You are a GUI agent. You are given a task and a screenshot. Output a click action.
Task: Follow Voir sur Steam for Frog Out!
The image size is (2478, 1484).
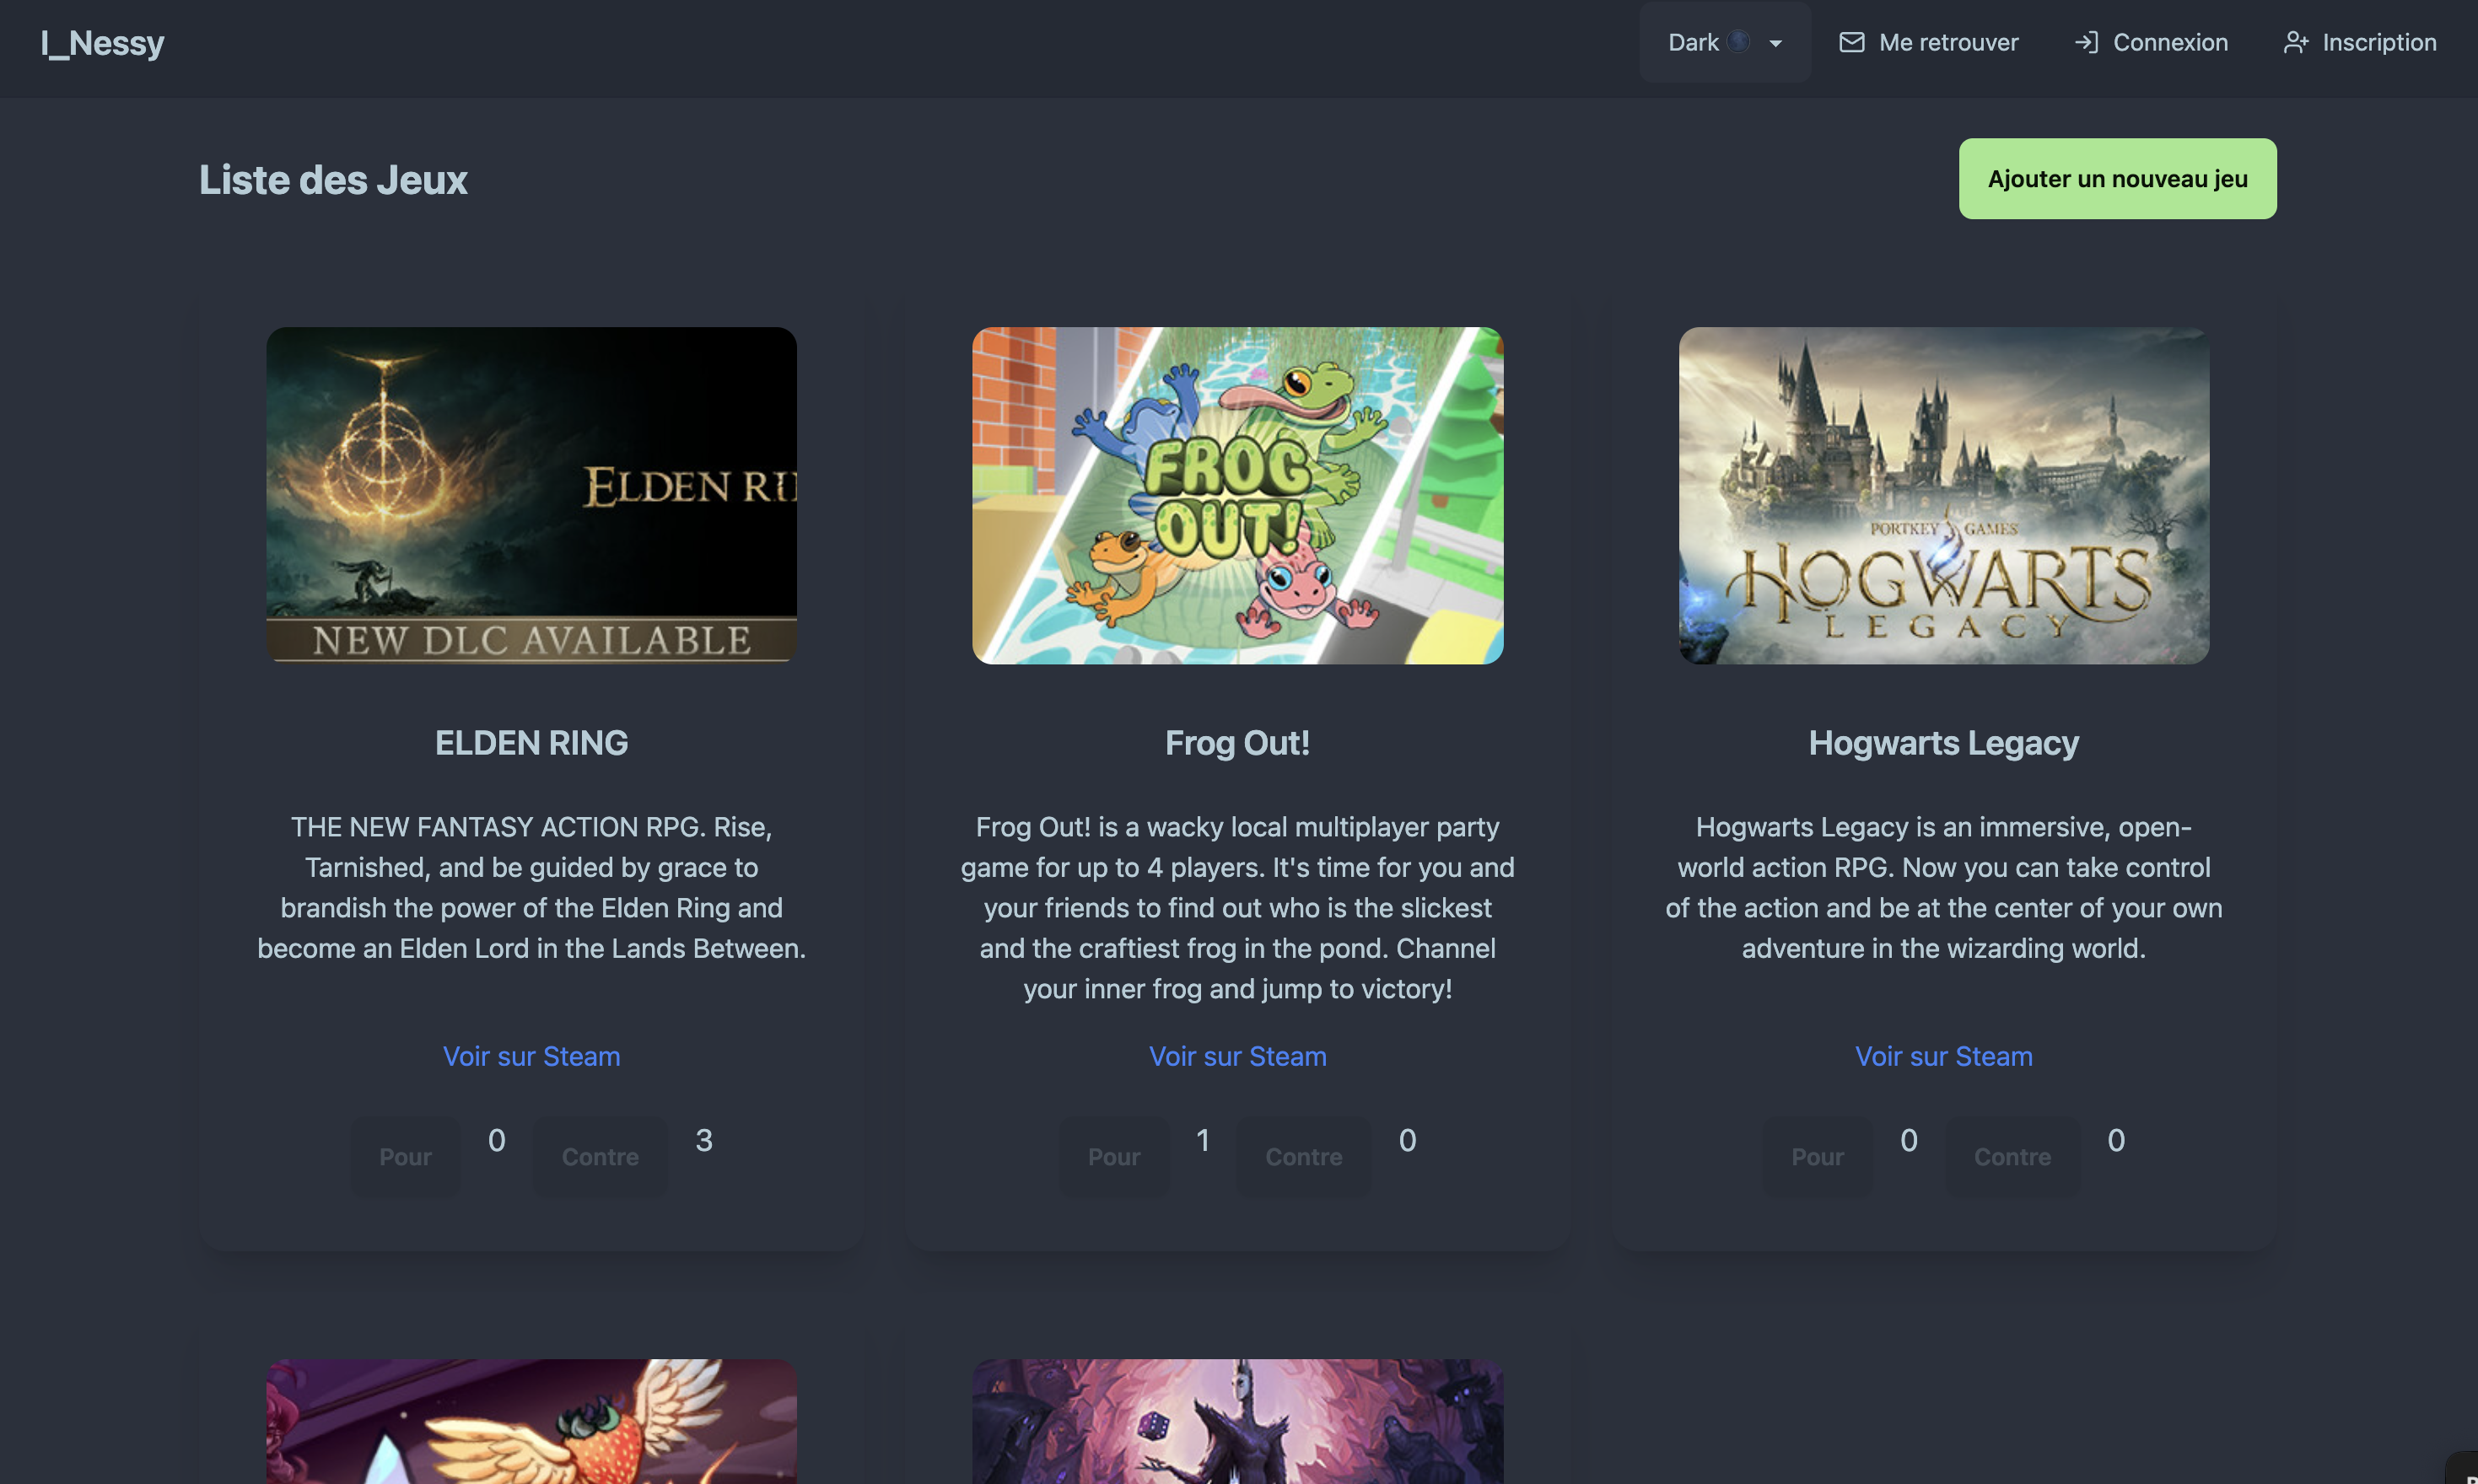(x=1237, y=1056)
